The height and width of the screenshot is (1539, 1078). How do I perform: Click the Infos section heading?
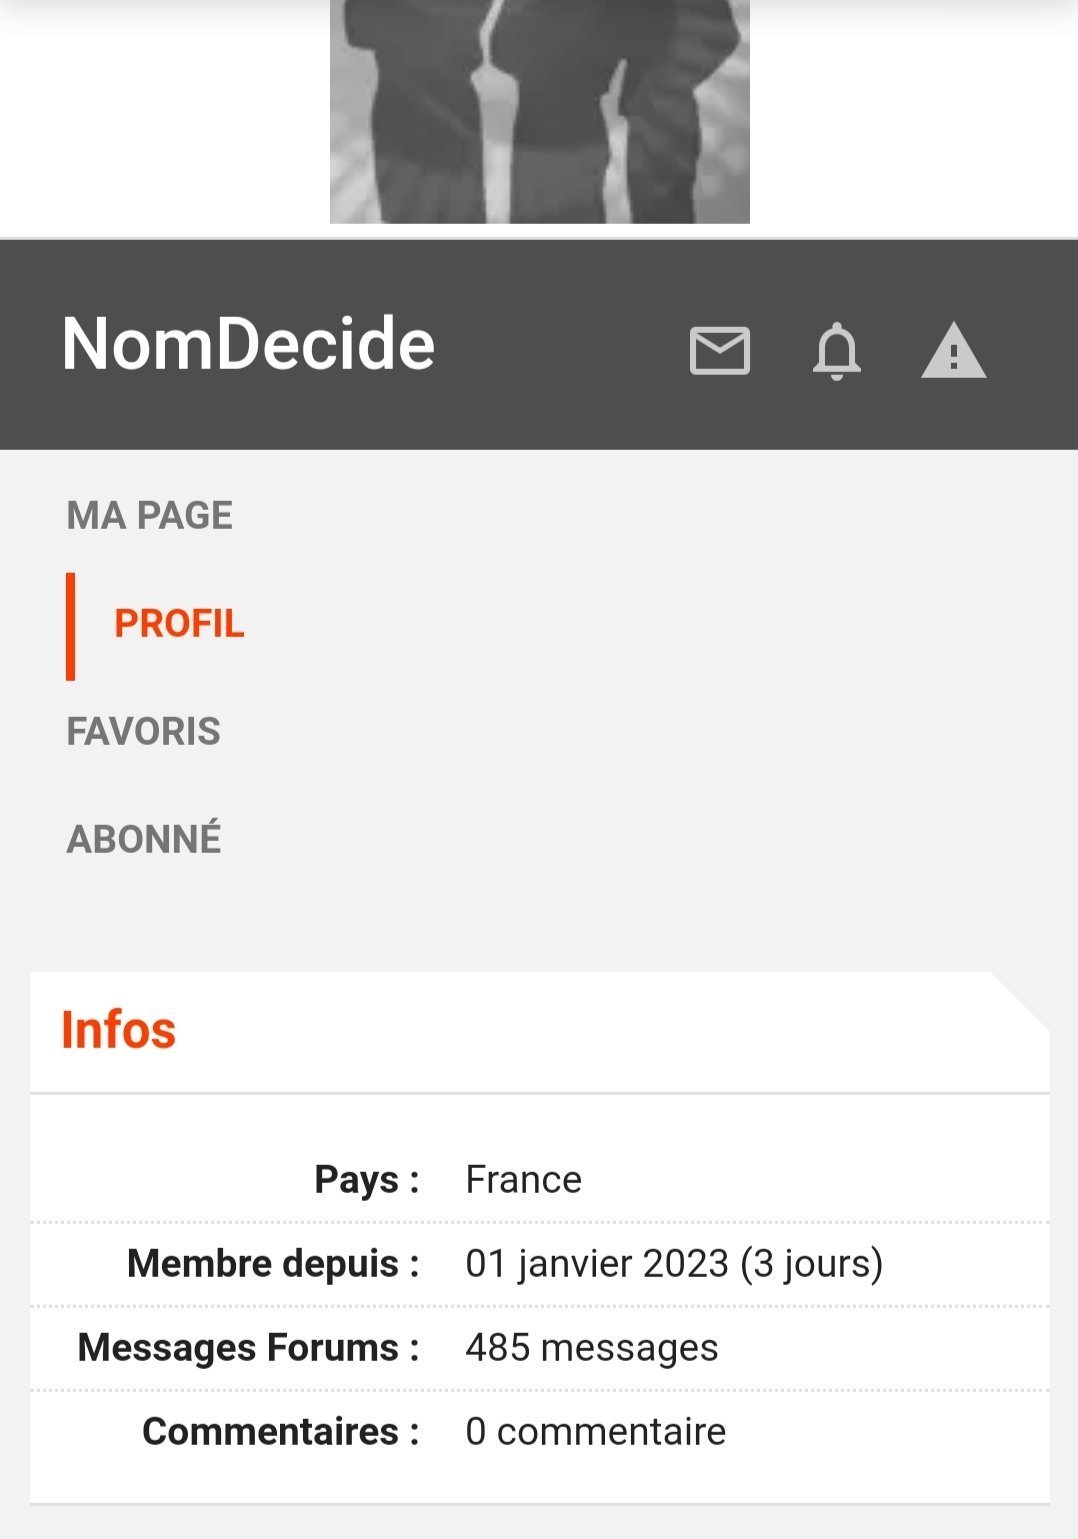pos(119,1030)
